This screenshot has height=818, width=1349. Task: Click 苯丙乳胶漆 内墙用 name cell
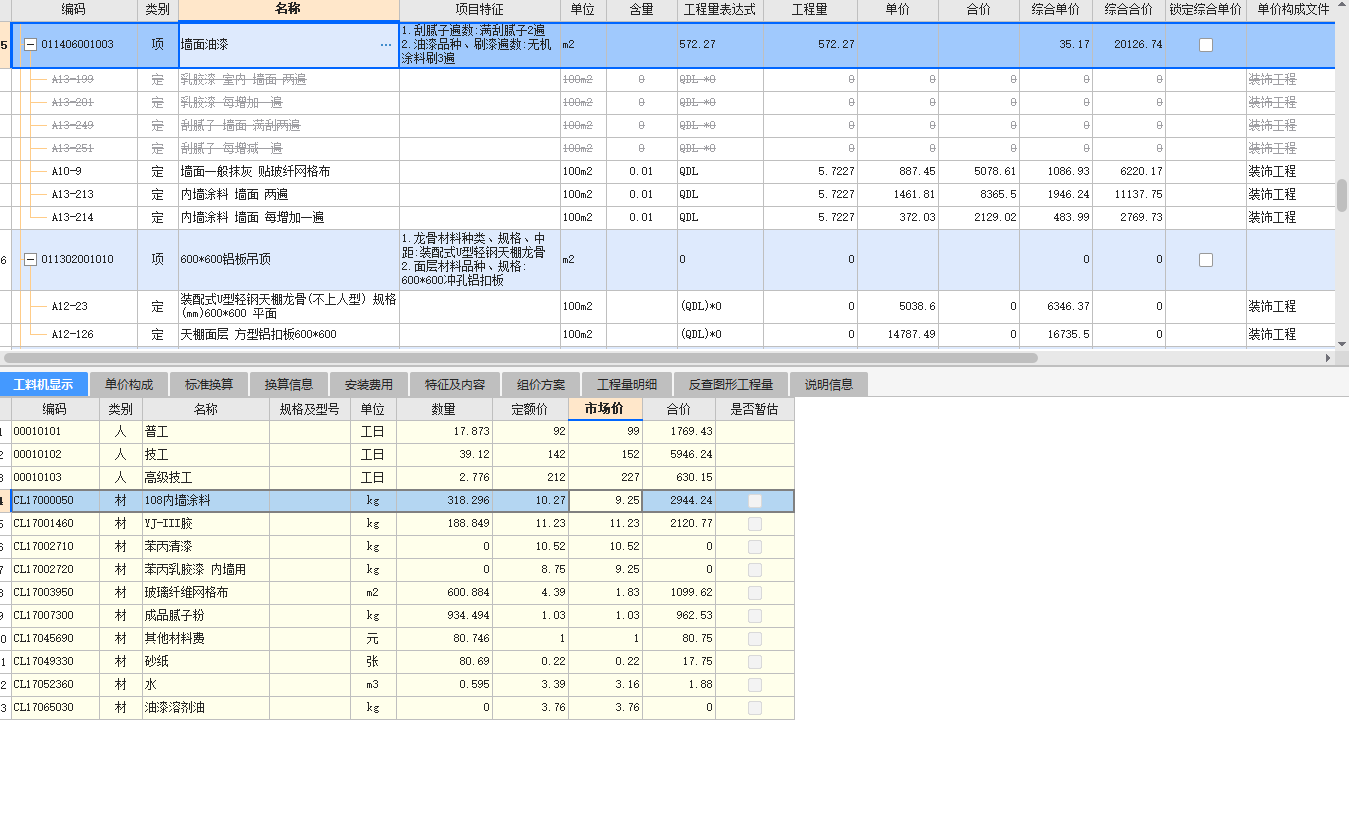click(206, 570)
